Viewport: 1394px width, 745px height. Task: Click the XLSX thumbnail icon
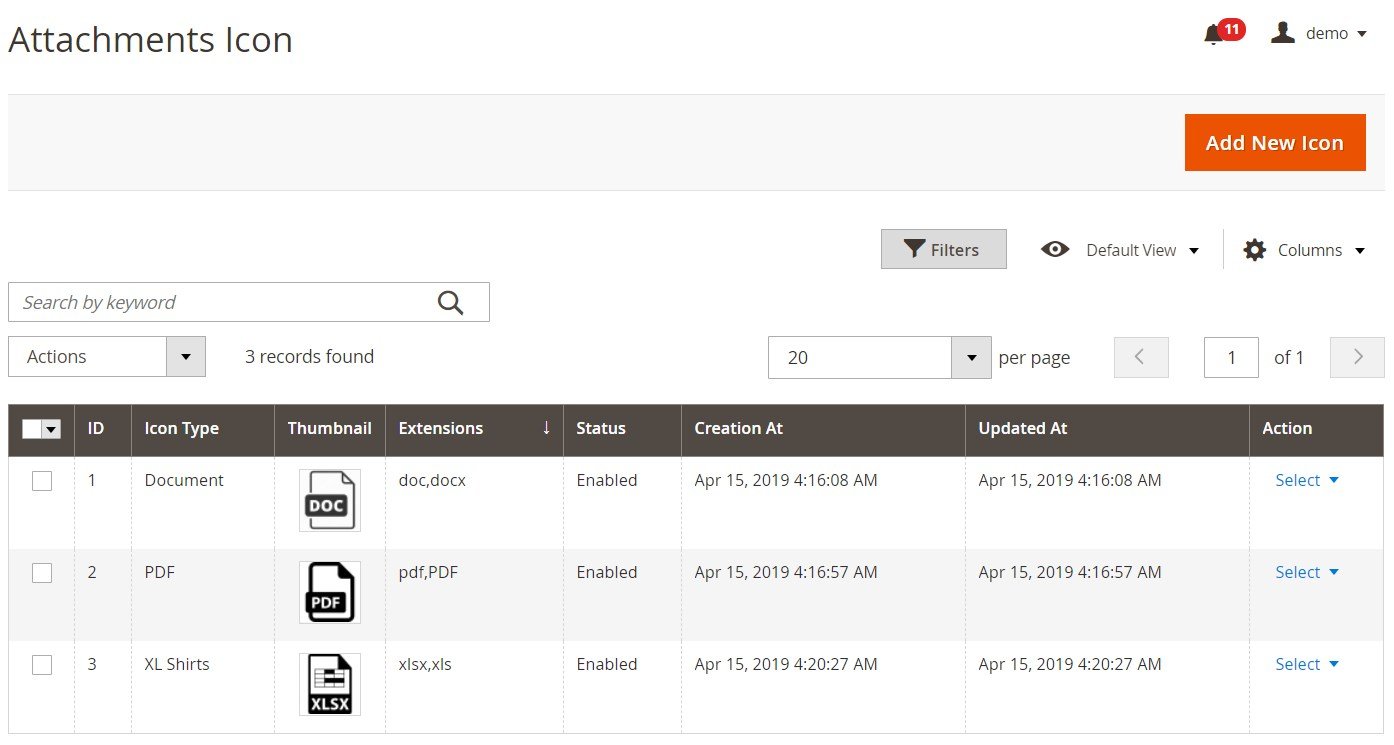[x=330, y=684]
